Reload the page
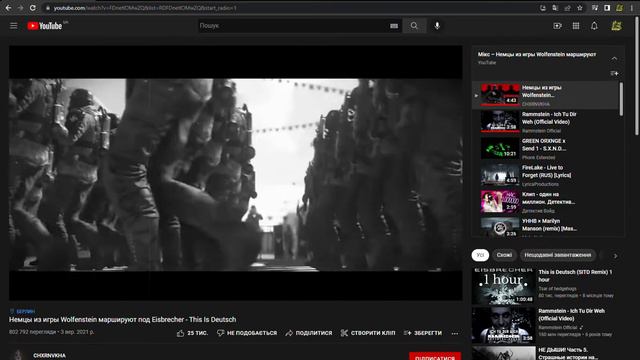The height and width of the screenshot is (360, 640). coord(33,8)
